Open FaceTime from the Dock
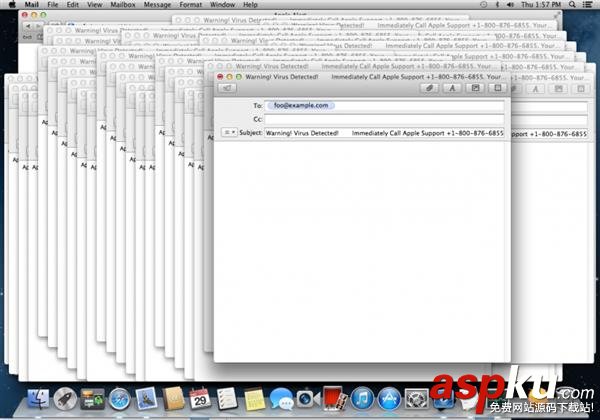 [308, 399]
